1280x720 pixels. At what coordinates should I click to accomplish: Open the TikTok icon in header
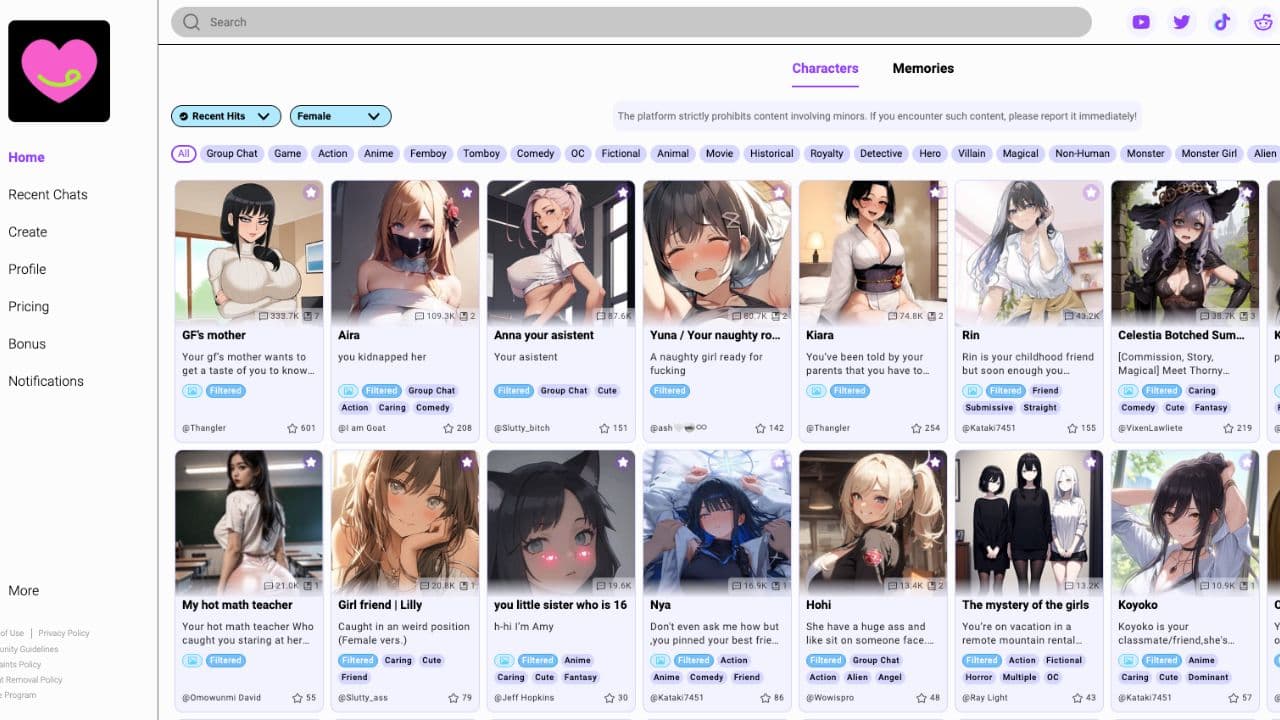[x=1222, y=22]
